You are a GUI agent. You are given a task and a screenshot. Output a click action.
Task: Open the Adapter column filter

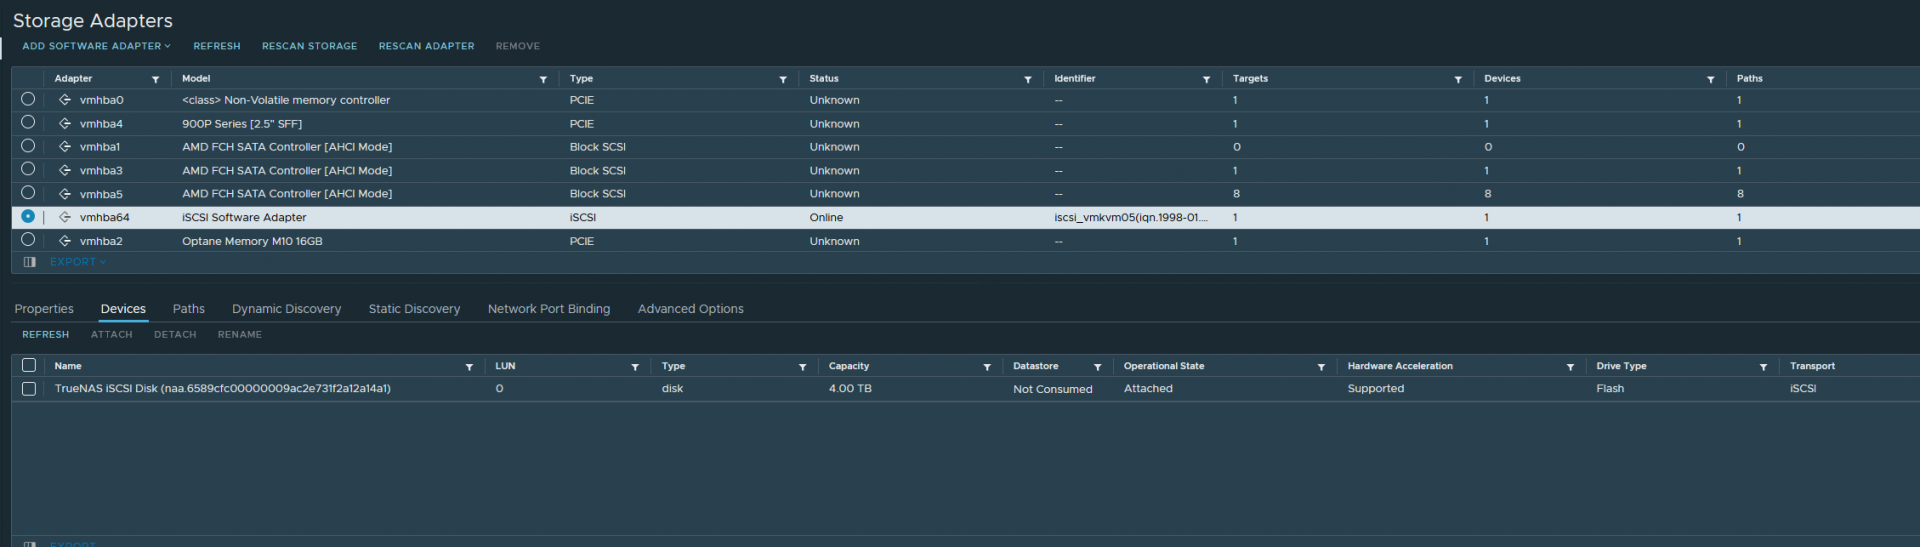(x=155, y=79)
